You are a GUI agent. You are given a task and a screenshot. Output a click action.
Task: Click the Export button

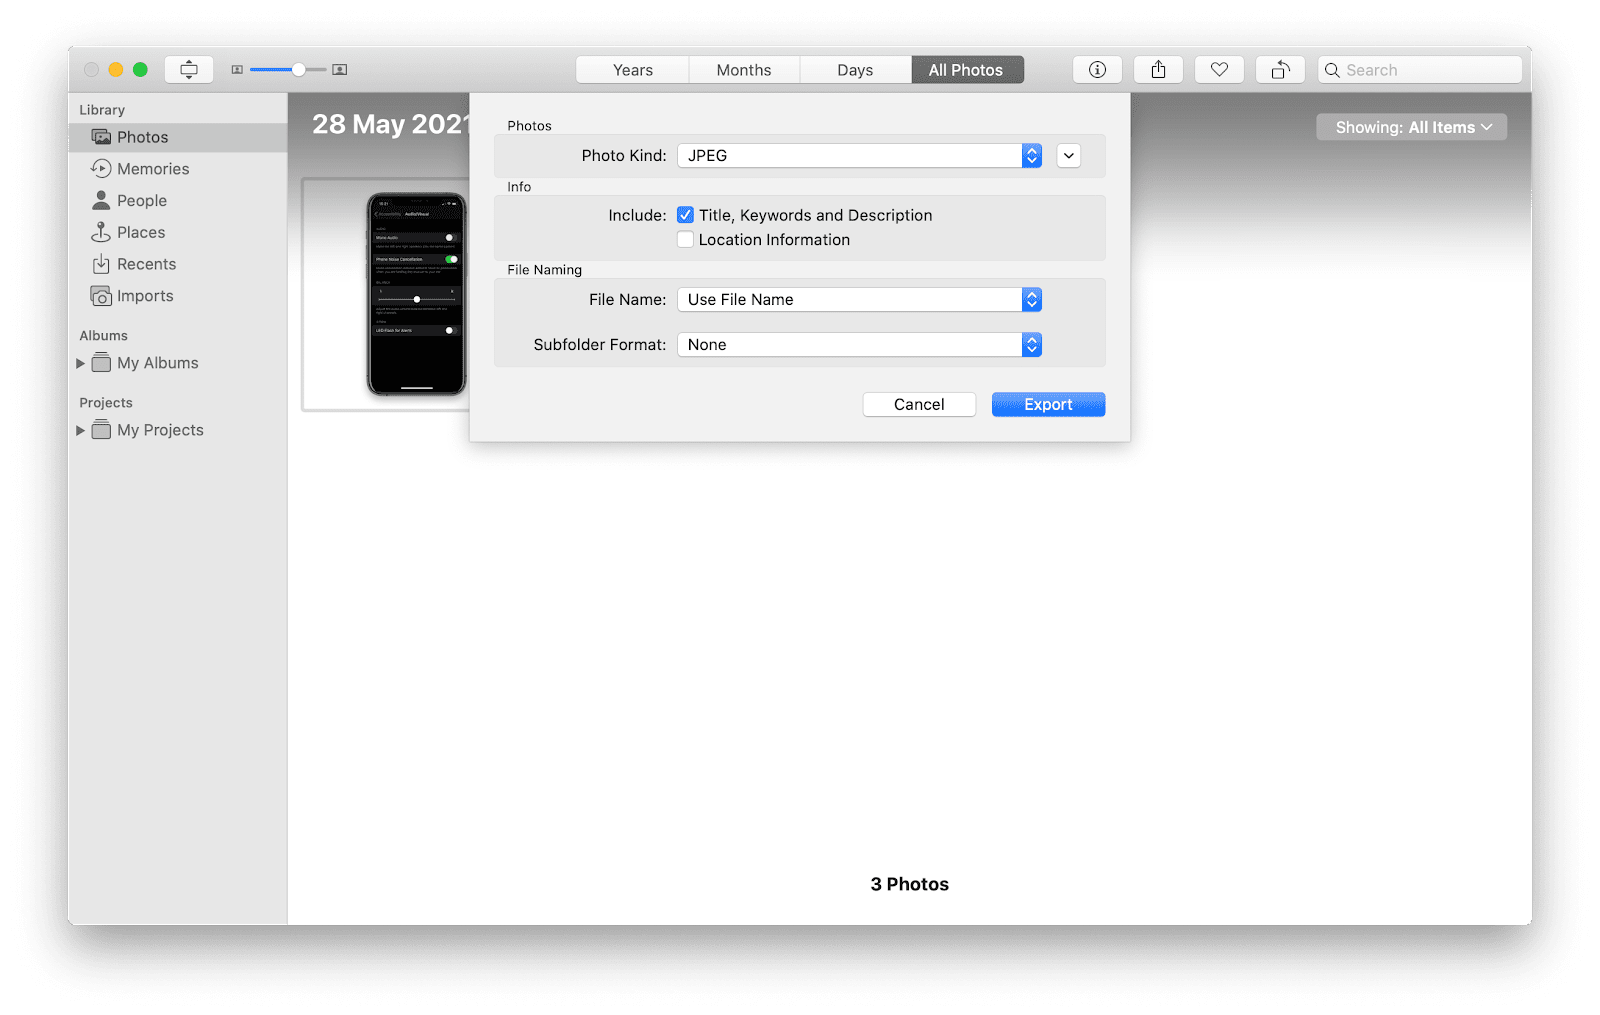click(1047, 405)
